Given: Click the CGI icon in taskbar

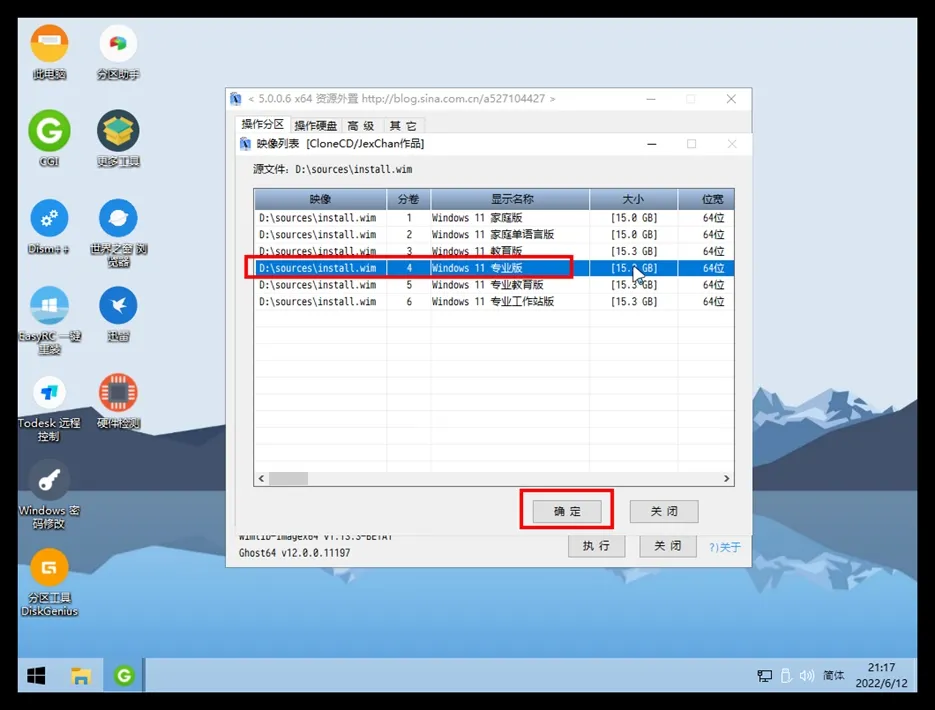Looking at the screenshot, I should (124, 677).
